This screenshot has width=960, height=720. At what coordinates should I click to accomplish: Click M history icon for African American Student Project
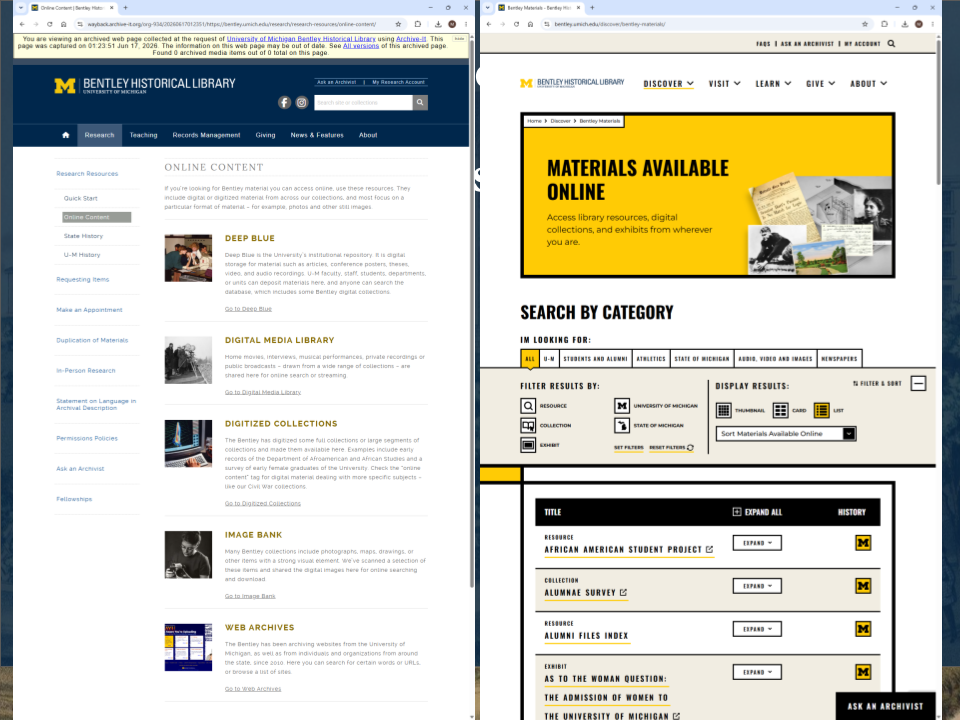(863, 543)
